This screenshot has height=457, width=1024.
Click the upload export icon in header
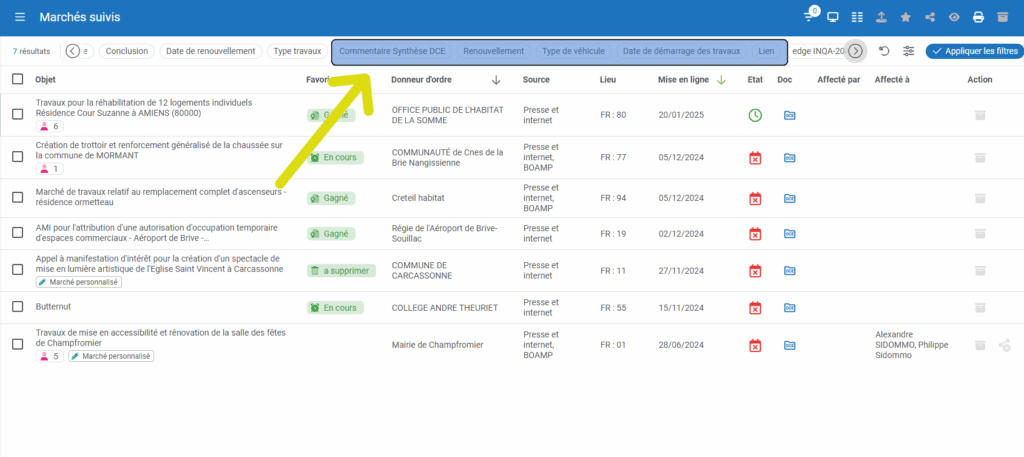tap(880, 17)
